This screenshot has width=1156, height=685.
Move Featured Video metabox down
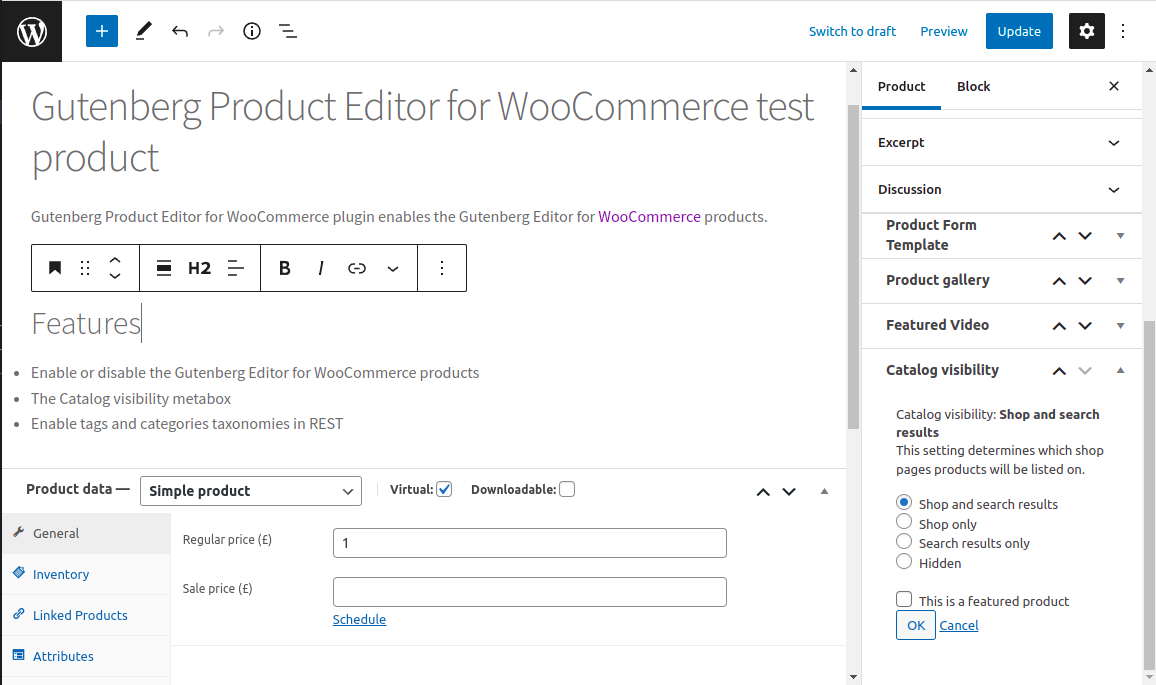click(x=1085, y=326)
